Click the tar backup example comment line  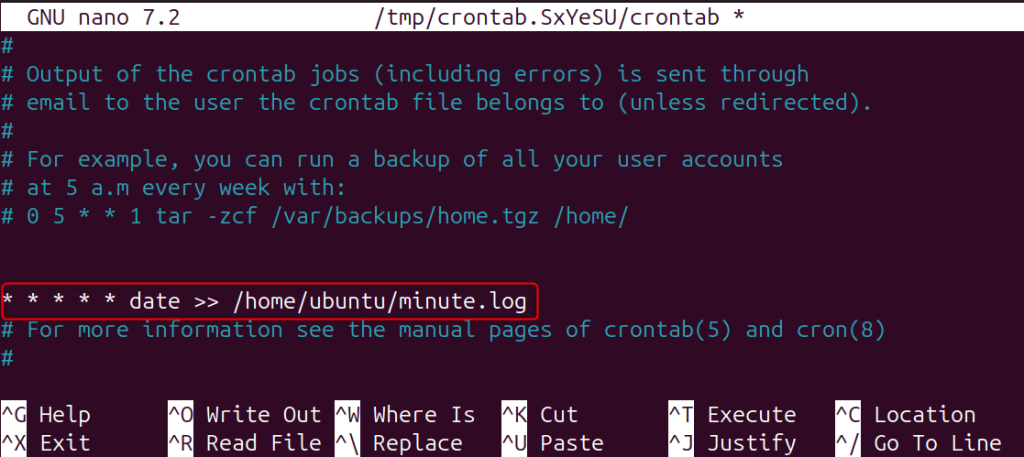point(314,216)
